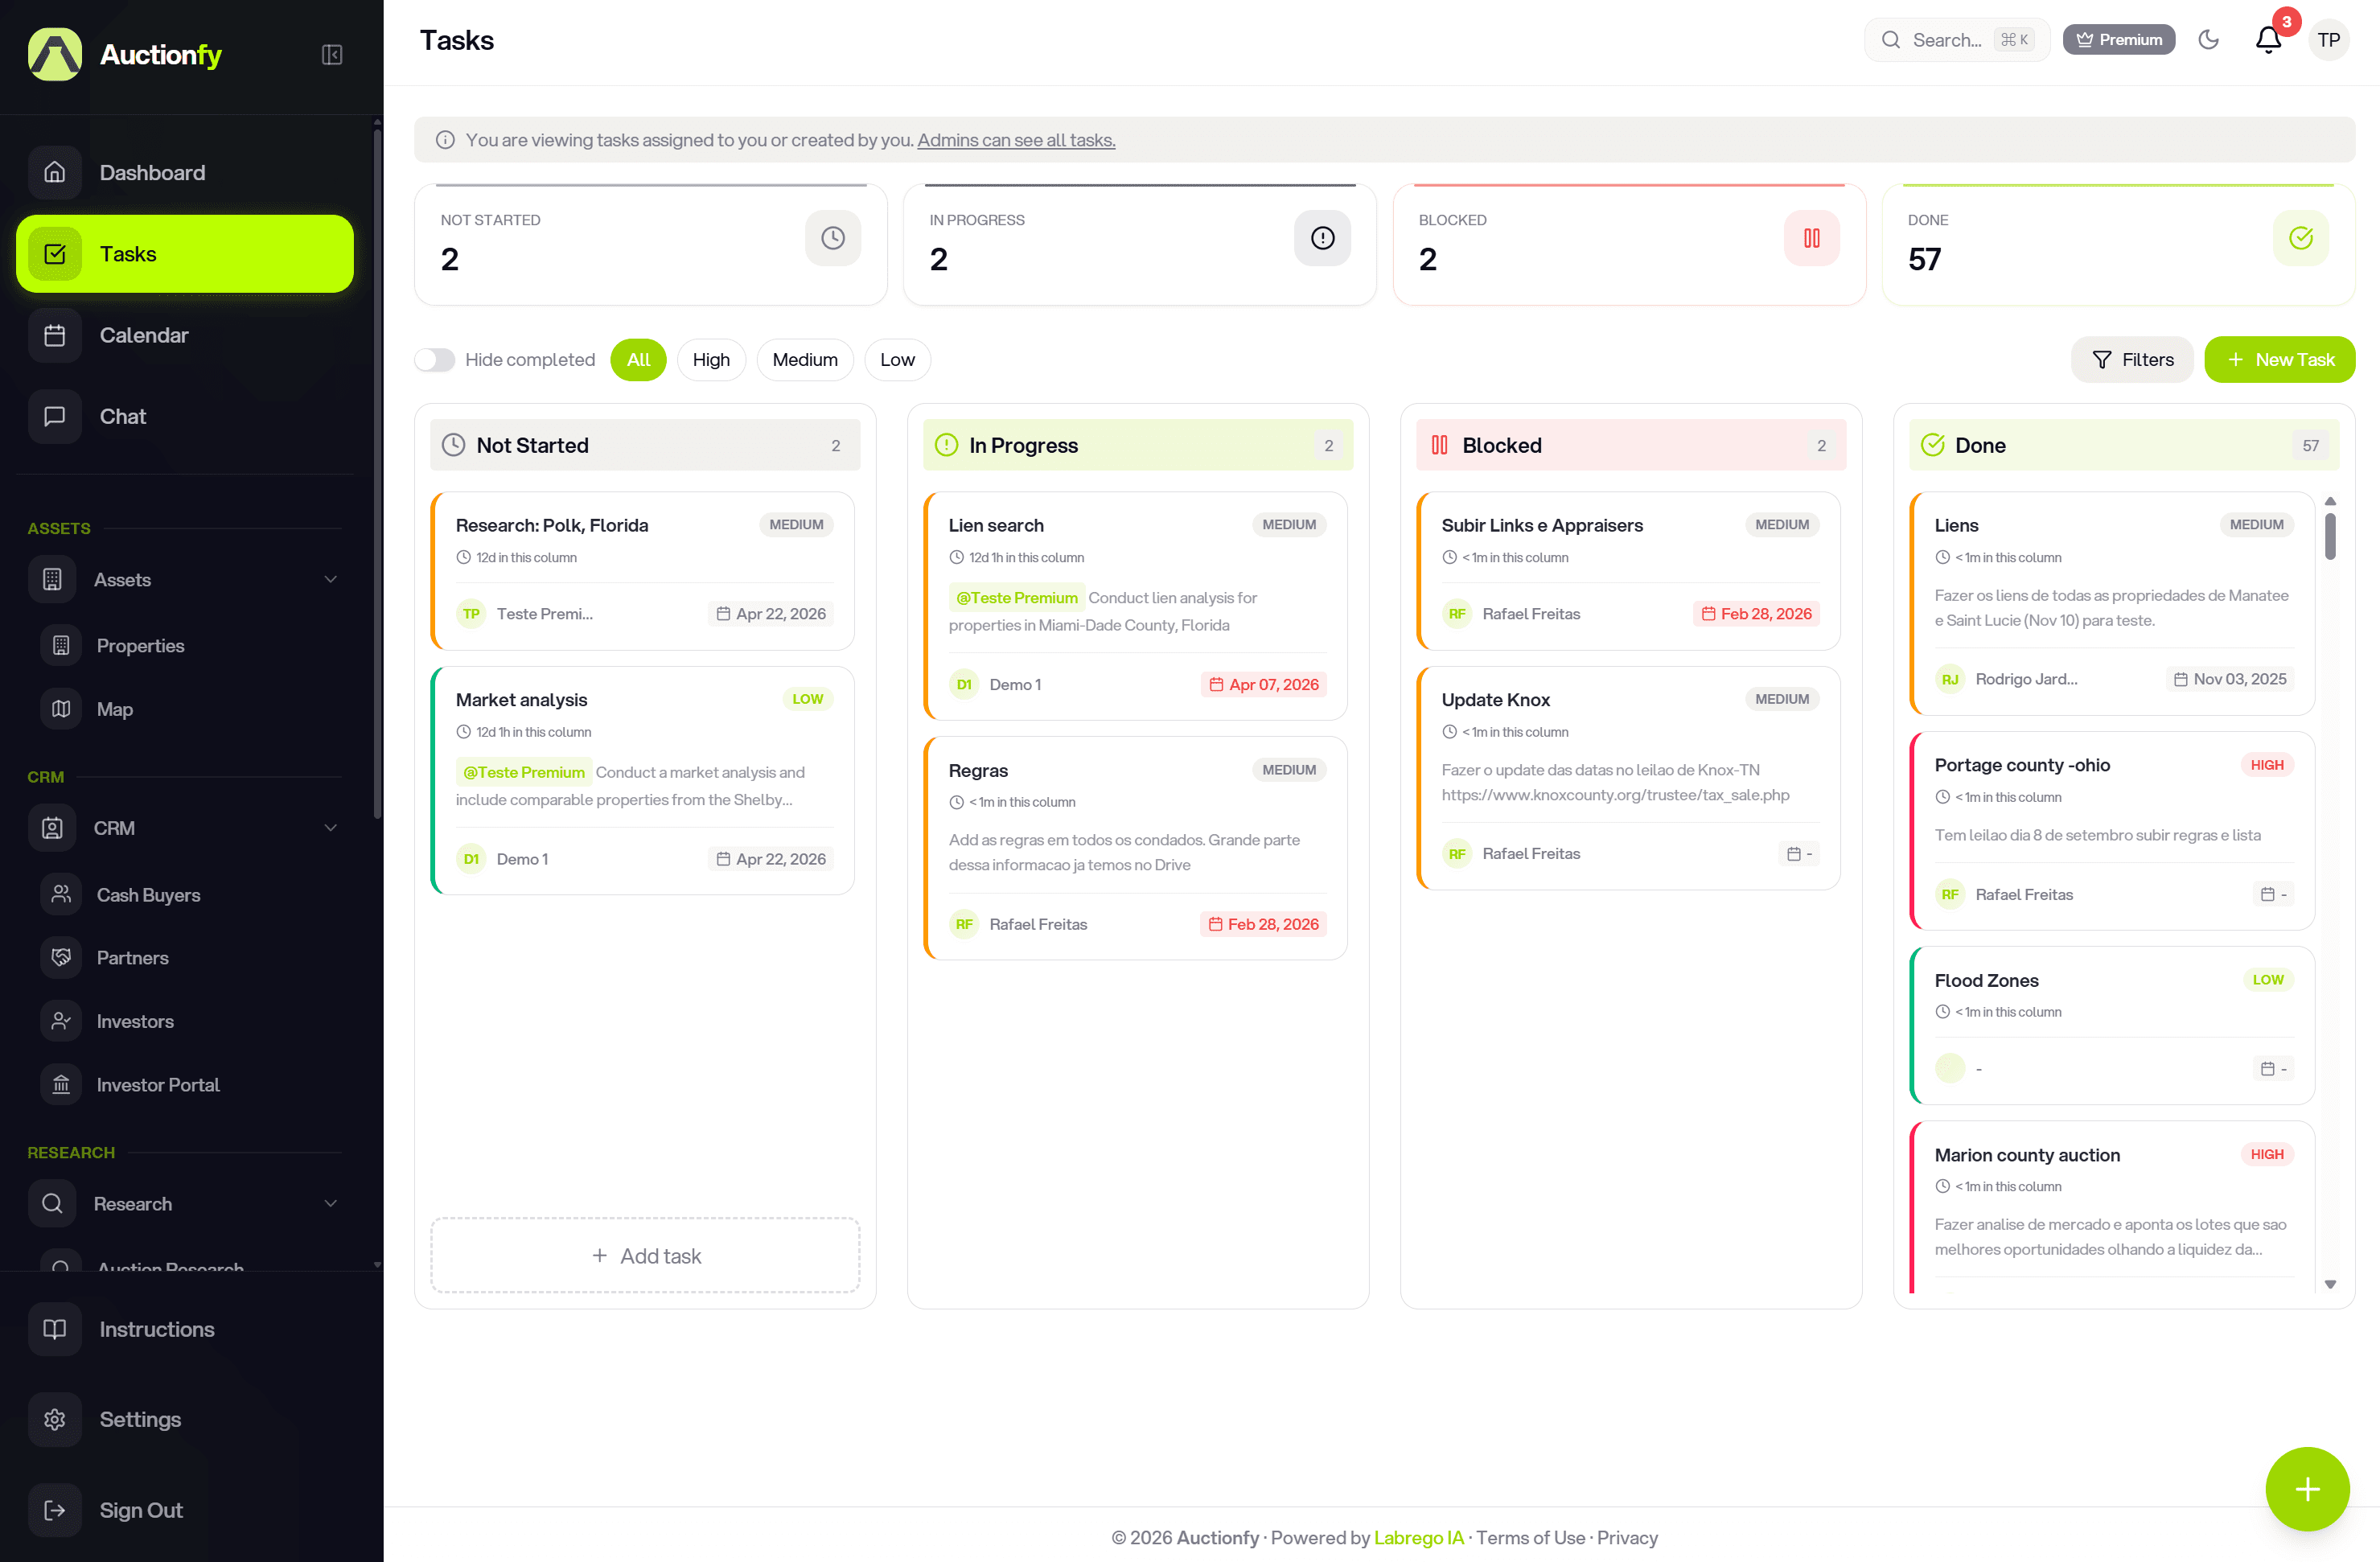Click the green floating plus button
This screenshot has width=2380, height=1562.
[x=2307, y=1488]
